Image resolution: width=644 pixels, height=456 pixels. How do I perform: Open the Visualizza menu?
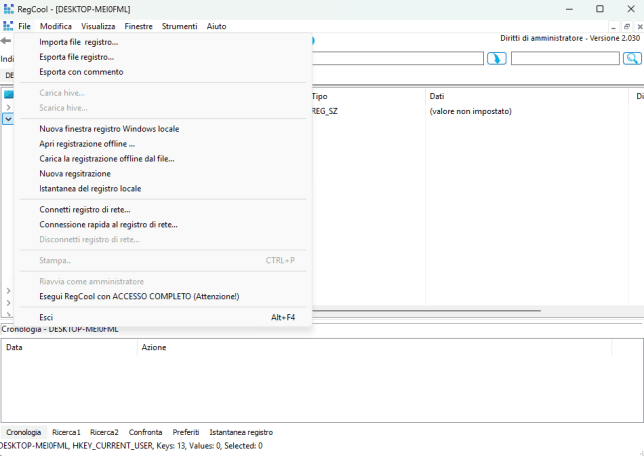(x=98, y=26)
